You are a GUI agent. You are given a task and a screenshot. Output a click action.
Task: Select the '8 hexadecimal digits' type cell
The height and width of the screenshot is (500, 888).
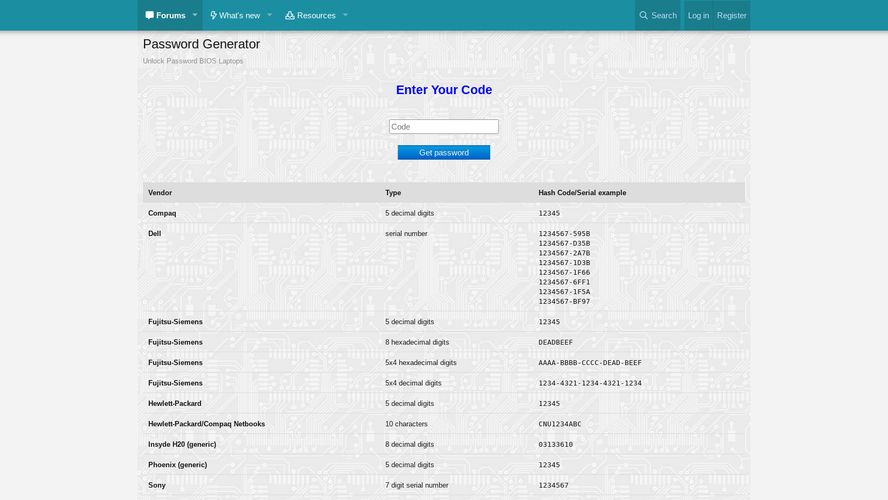pos(417,342)
